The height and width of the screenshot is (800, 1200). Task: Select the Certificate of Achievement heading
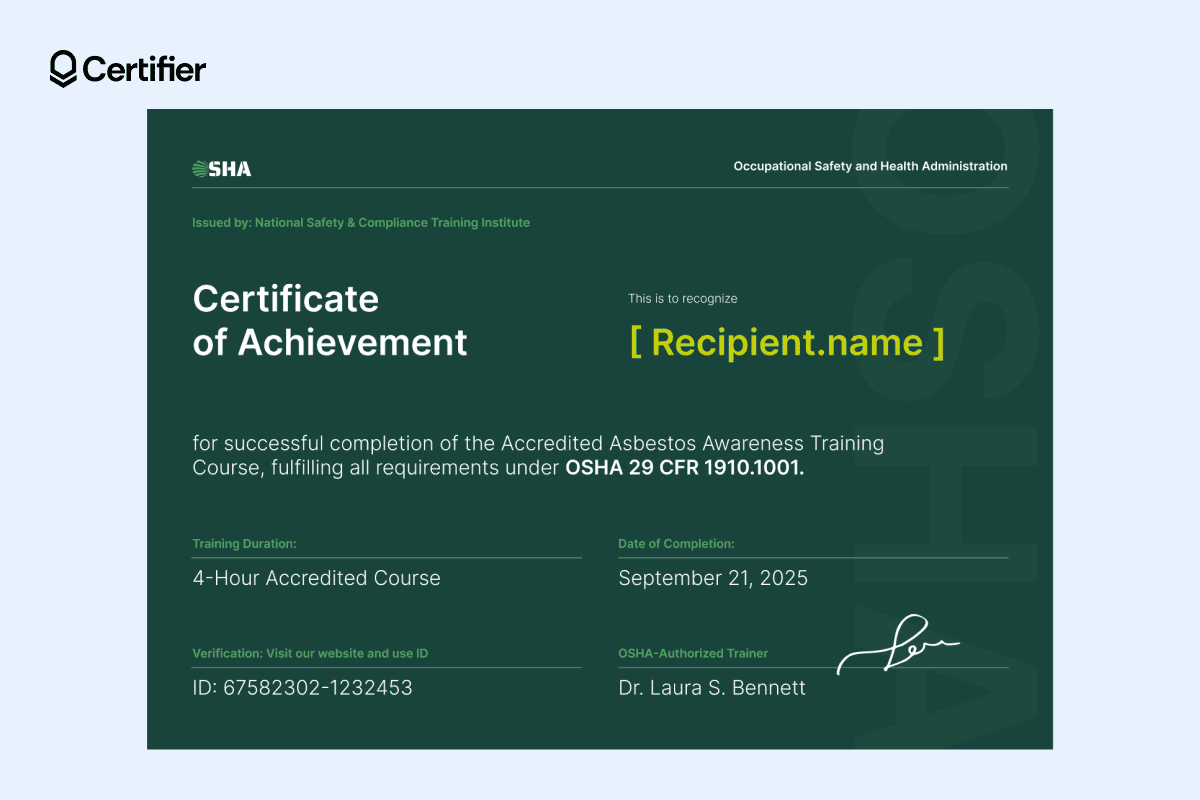click(x=330, y=320)
